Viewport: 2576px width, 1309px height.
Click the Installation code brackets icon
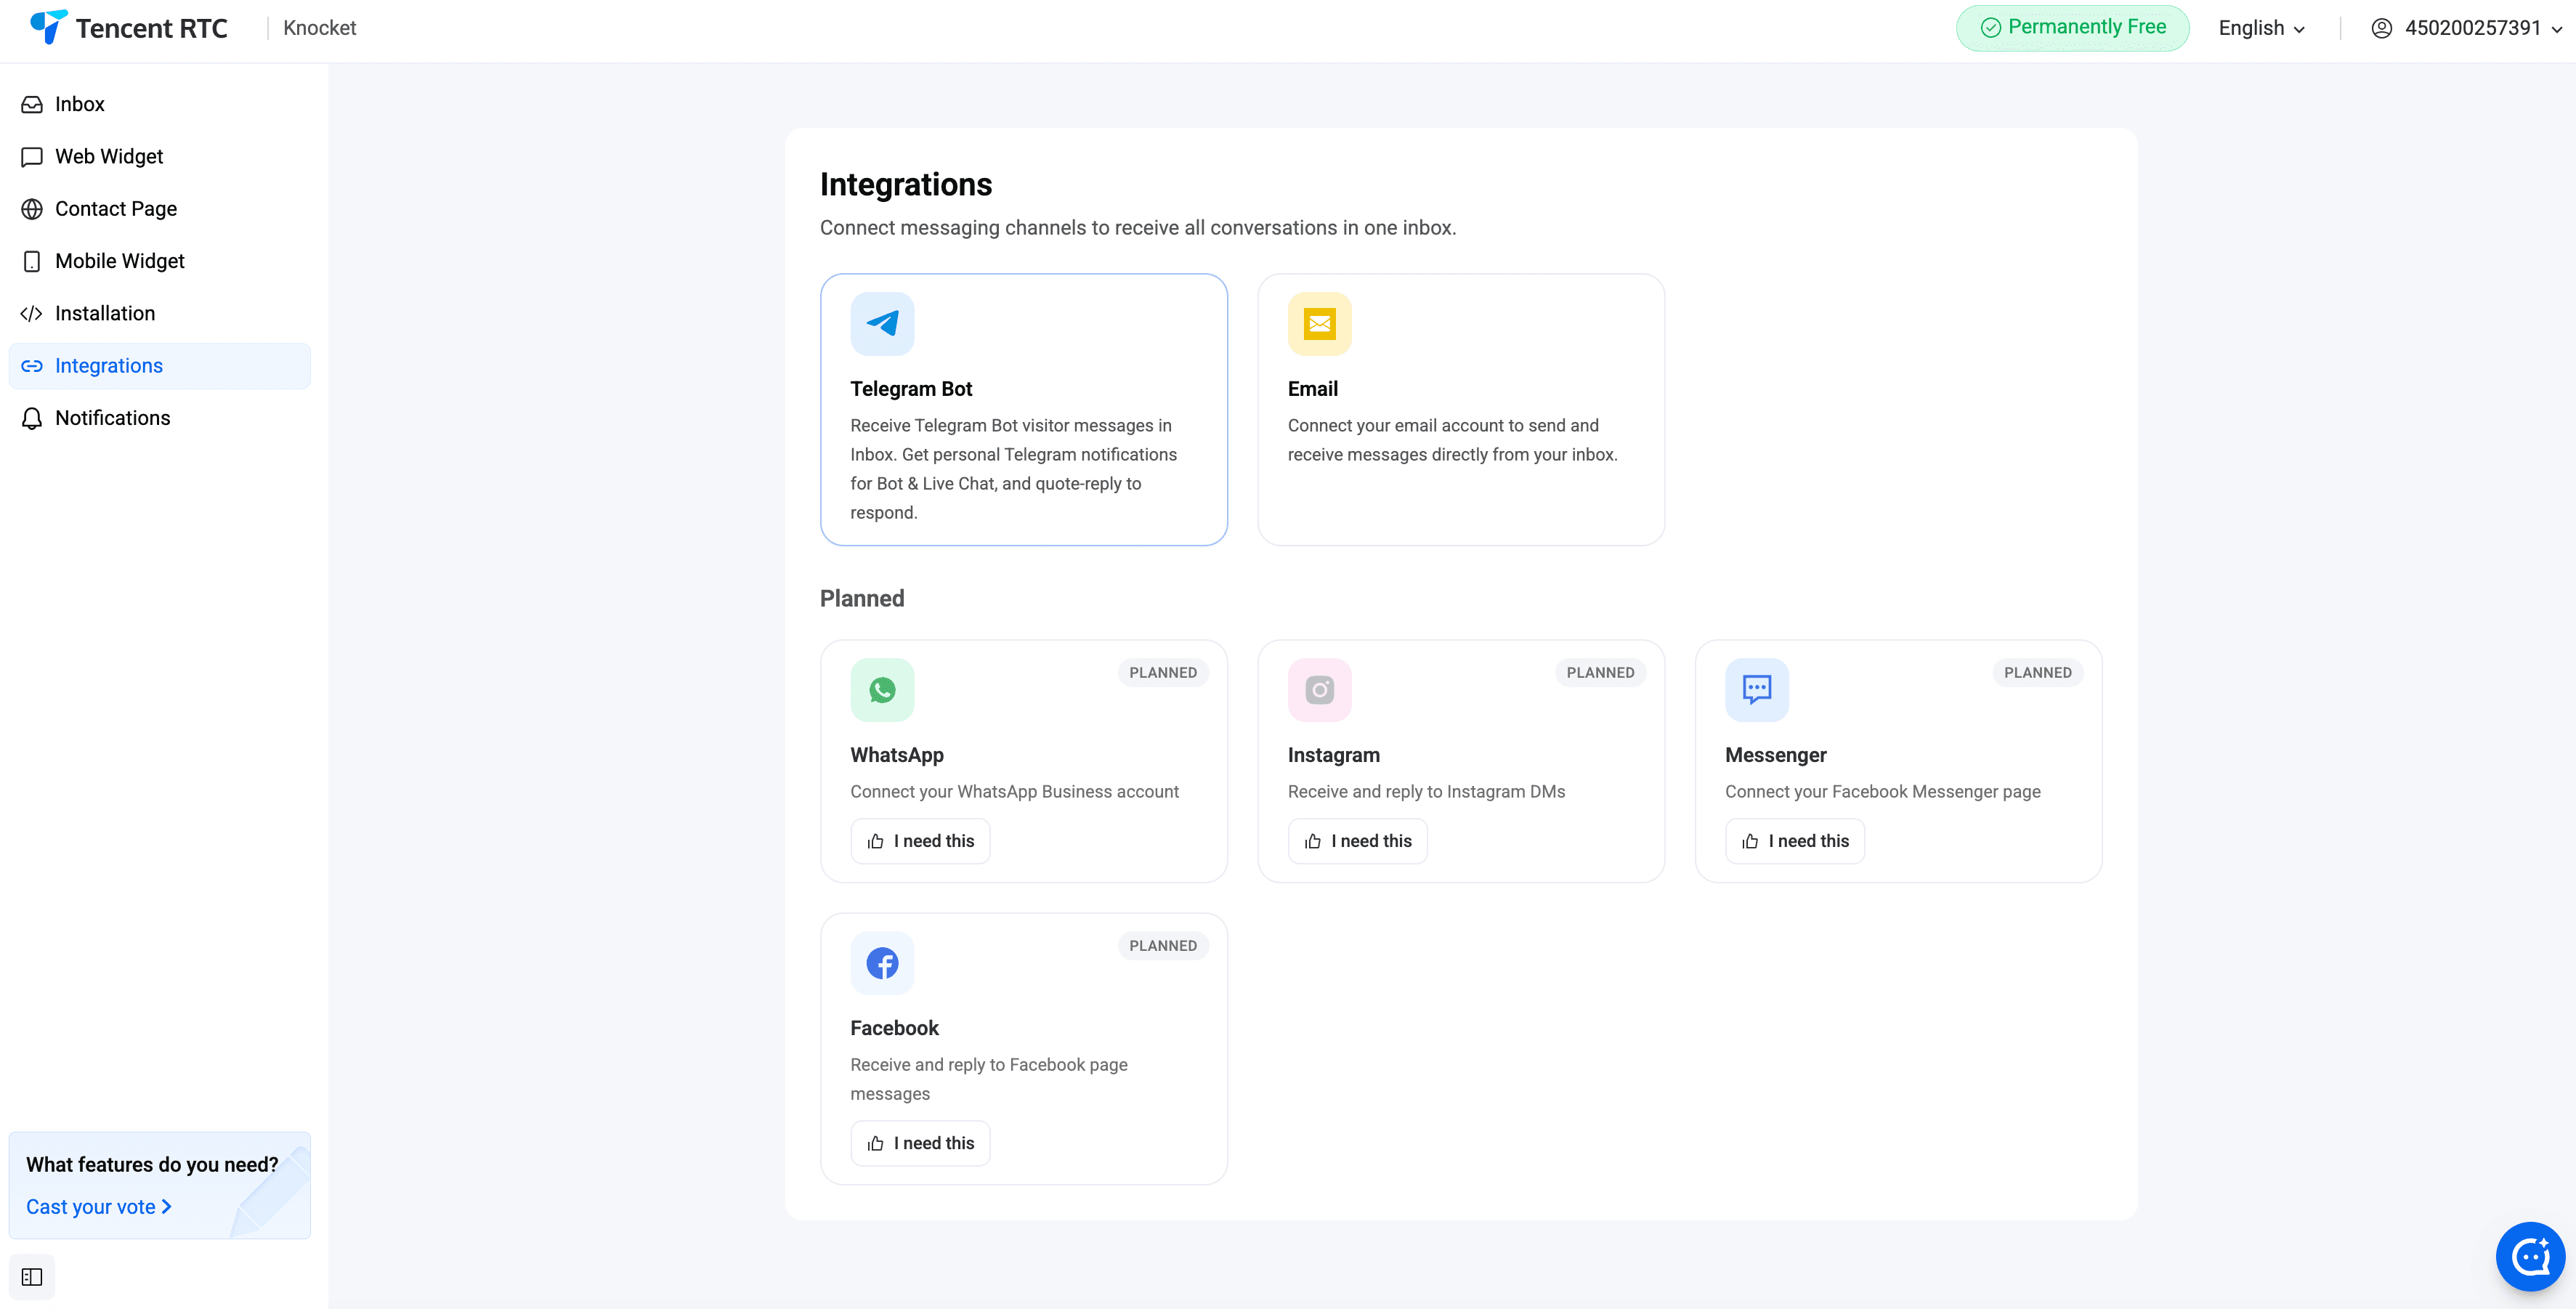coord(32,314)
